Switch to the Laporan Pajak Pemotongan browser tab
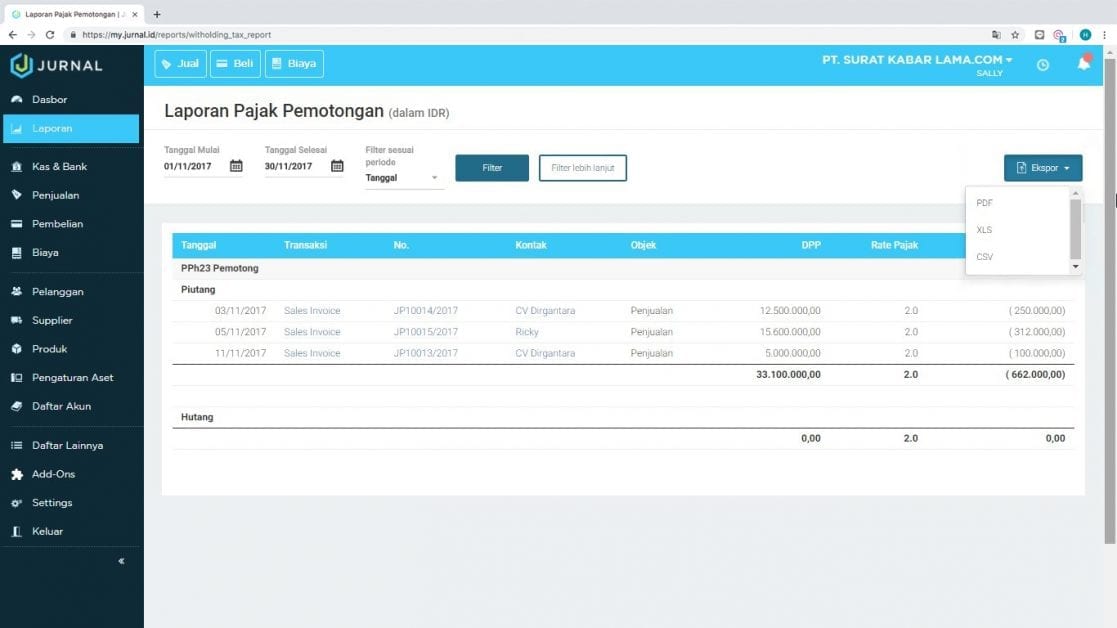Viewport: 1117px width, 628px height. click(70, 14)
